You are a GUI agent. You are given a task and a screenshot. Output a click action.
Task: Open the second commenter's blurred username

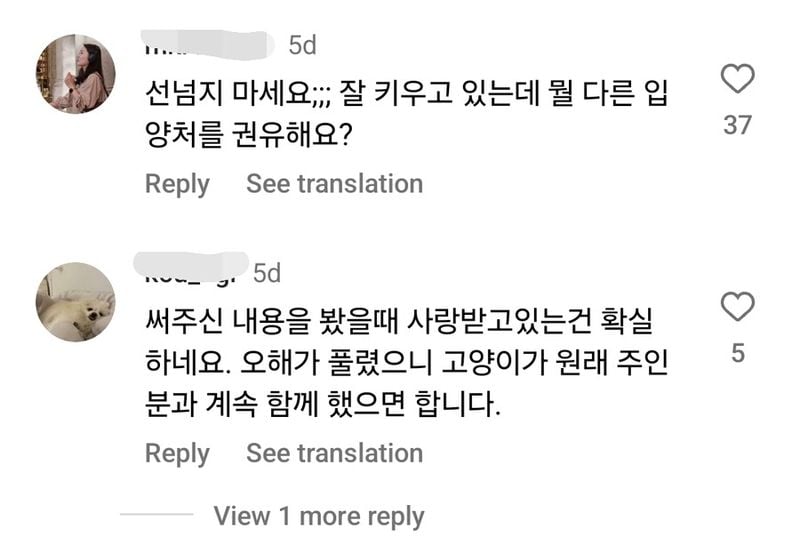(x=191, y=269)
